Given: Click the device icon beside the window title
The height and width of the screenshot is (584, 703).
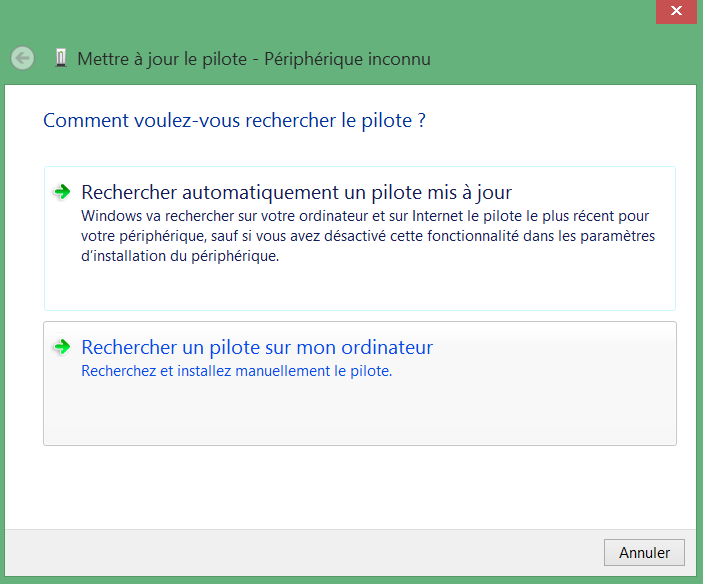Looking at the screenshot, I should 61,58.
